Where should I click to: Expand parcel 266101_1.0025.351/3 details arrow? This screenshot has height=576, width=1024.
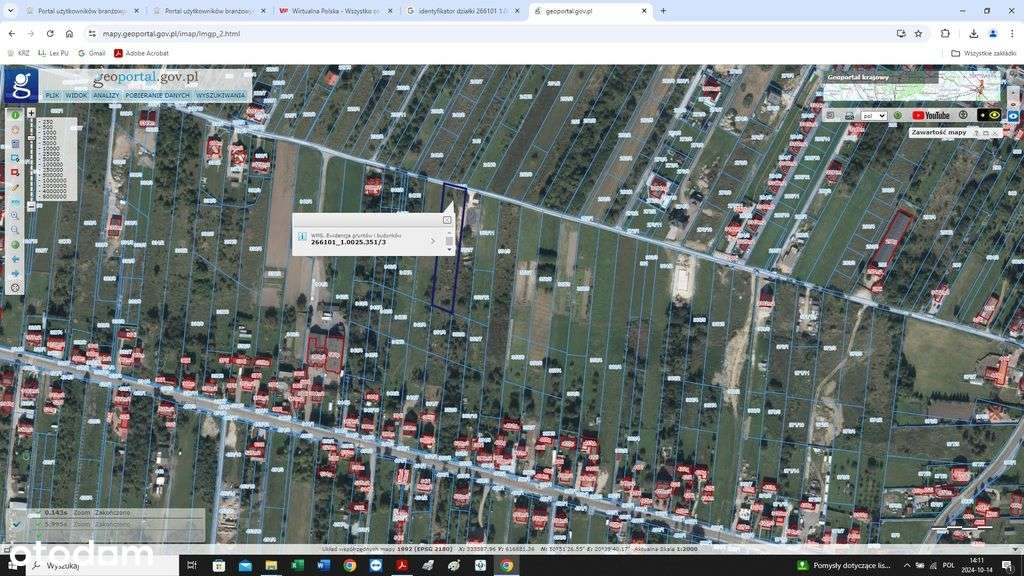pos(432,242)
